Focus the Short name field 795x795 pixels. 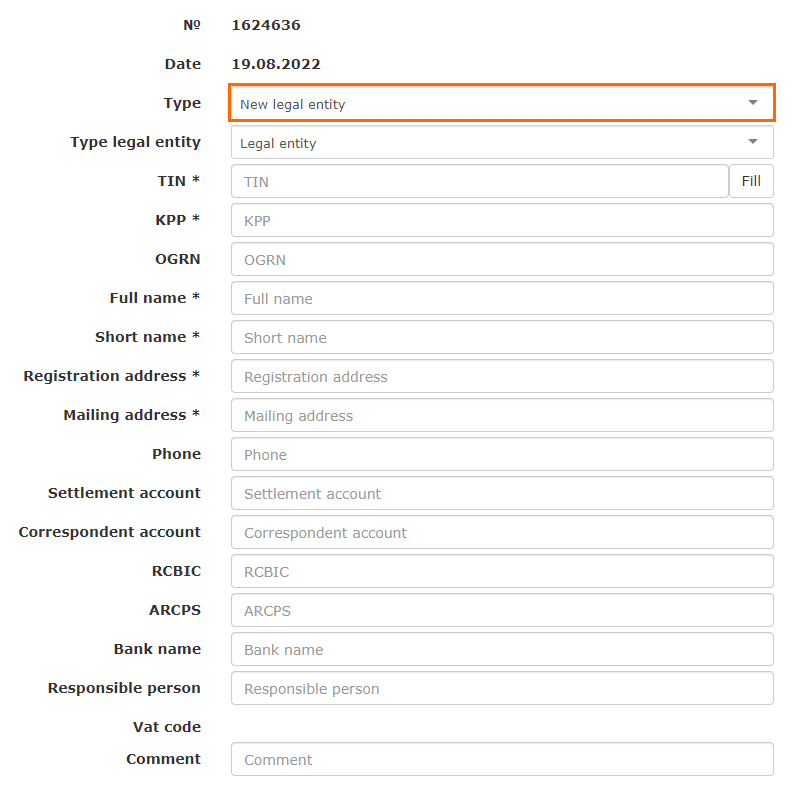click(502, 338)
